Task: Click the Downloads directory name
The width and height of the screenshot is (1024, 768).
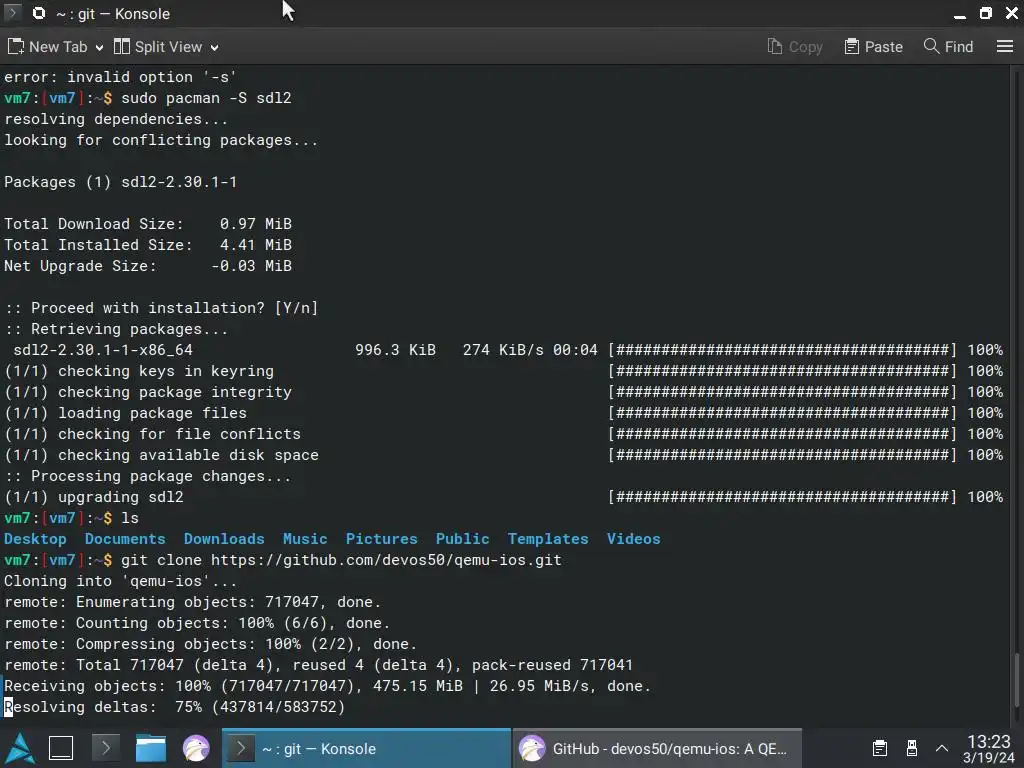Action: pos(224,539)
